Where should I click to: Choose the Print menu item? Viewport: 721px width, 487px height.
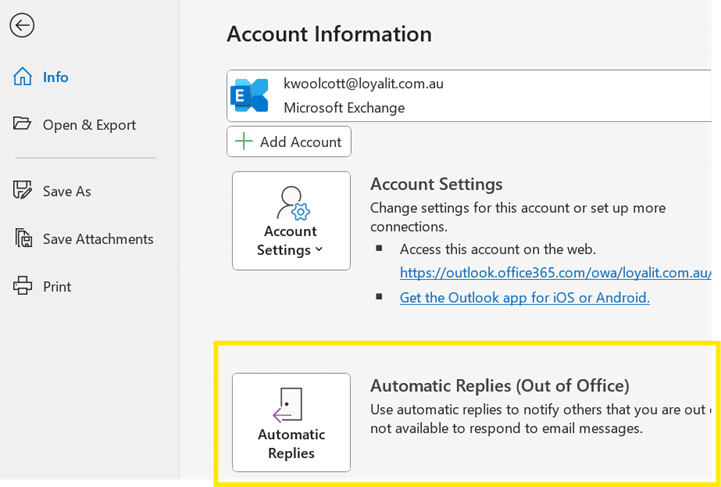(x=57, y=287)
